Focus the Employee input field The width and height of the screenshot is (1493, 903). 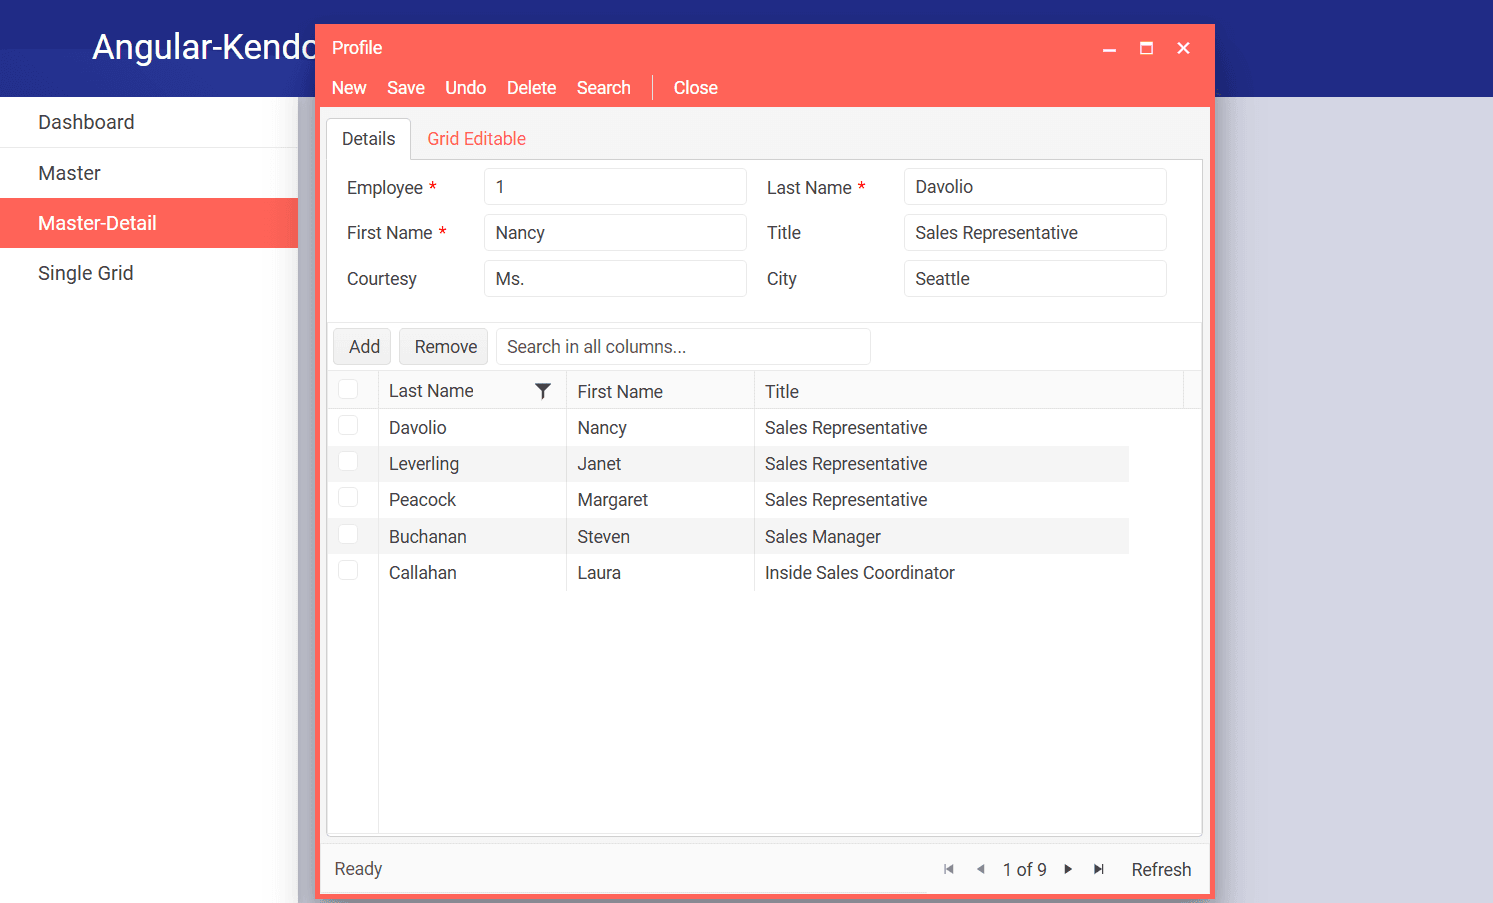[615, 187]
